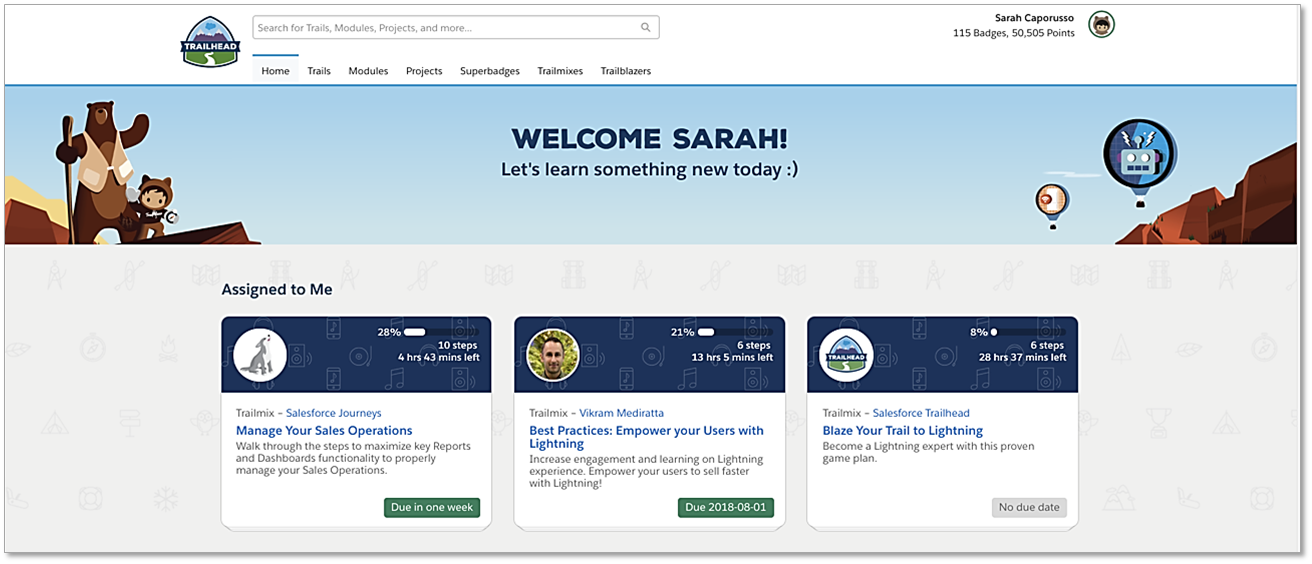The width and height of the screenshot is (1312, 564).
Task: Select the Home tab
Action: coord(275,71)
